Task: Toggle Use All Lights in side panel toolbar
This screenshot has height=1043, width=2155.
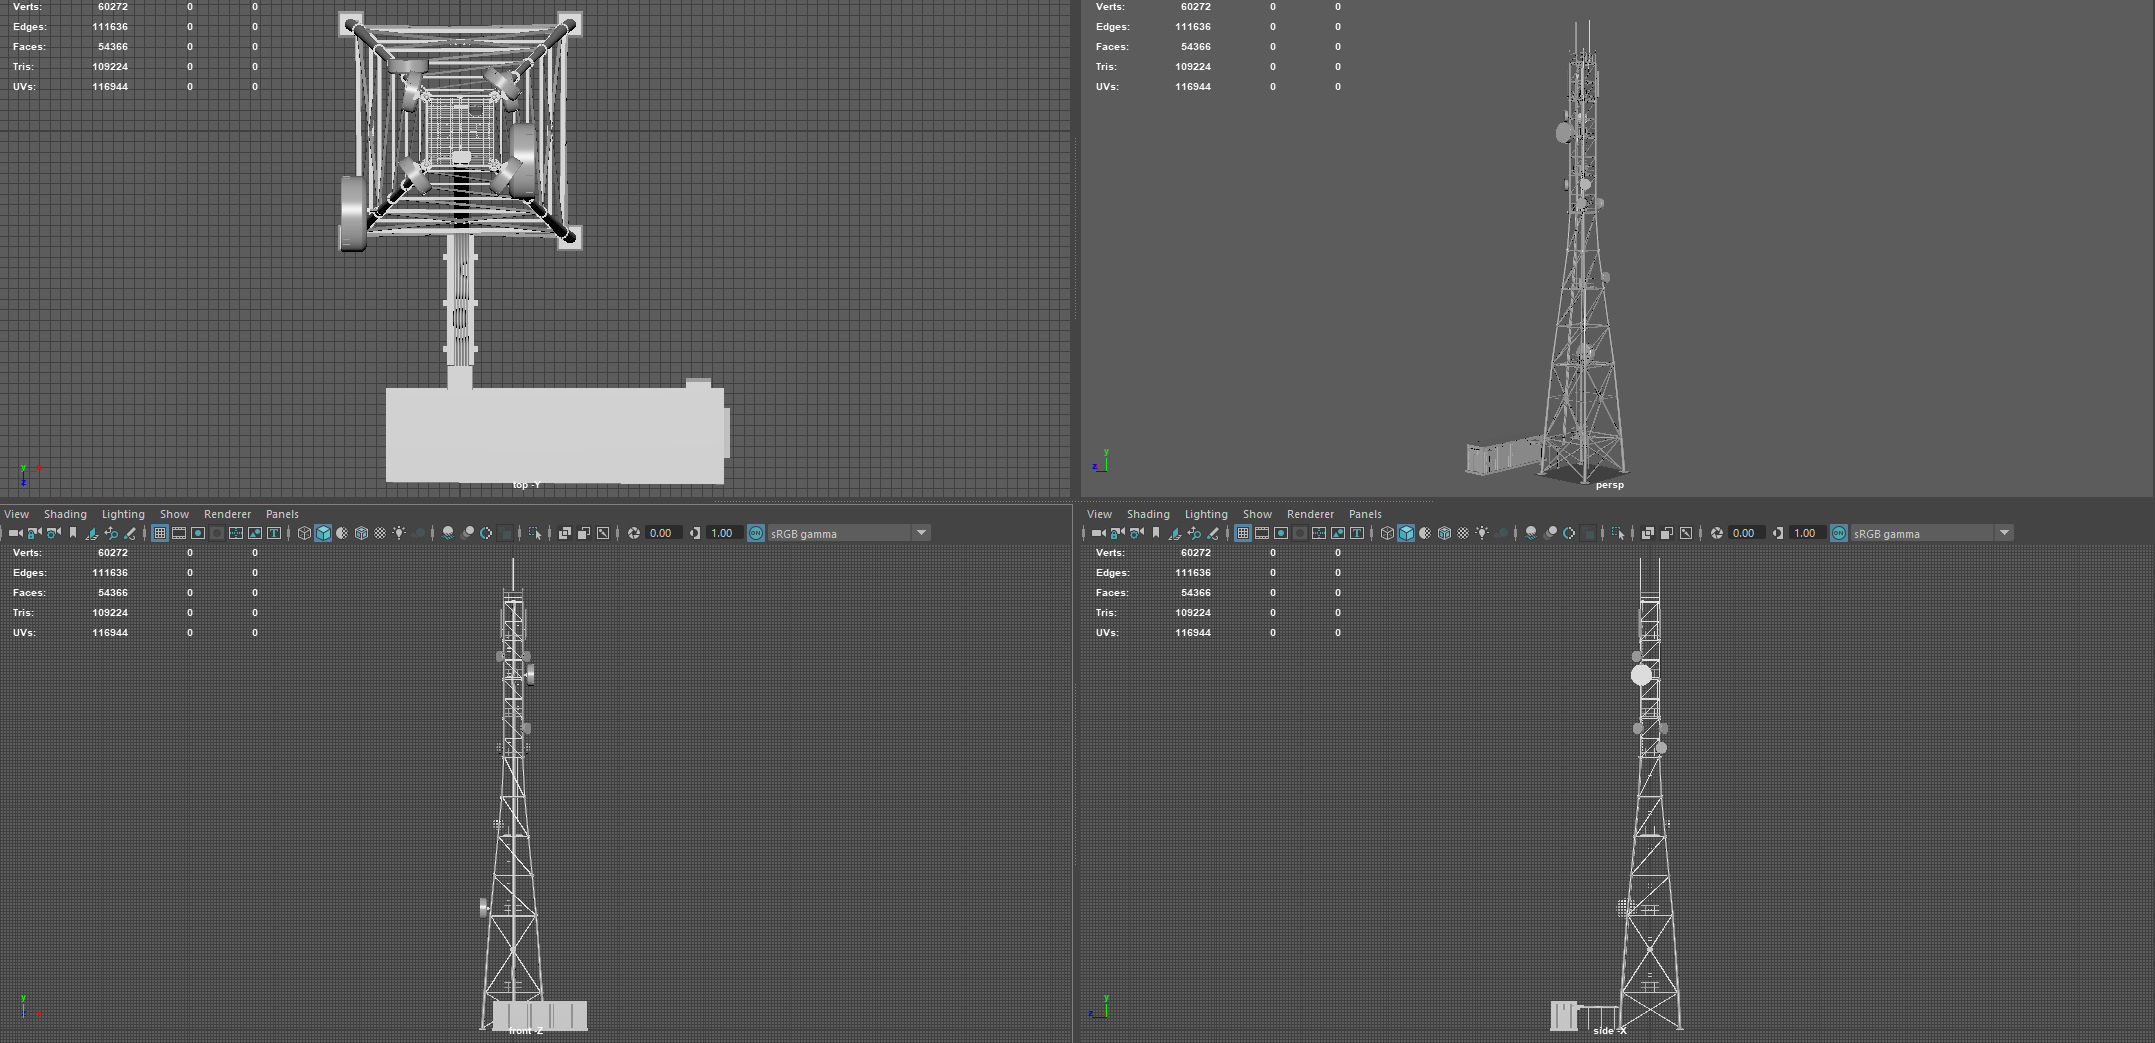Action: pos(1482,533)
